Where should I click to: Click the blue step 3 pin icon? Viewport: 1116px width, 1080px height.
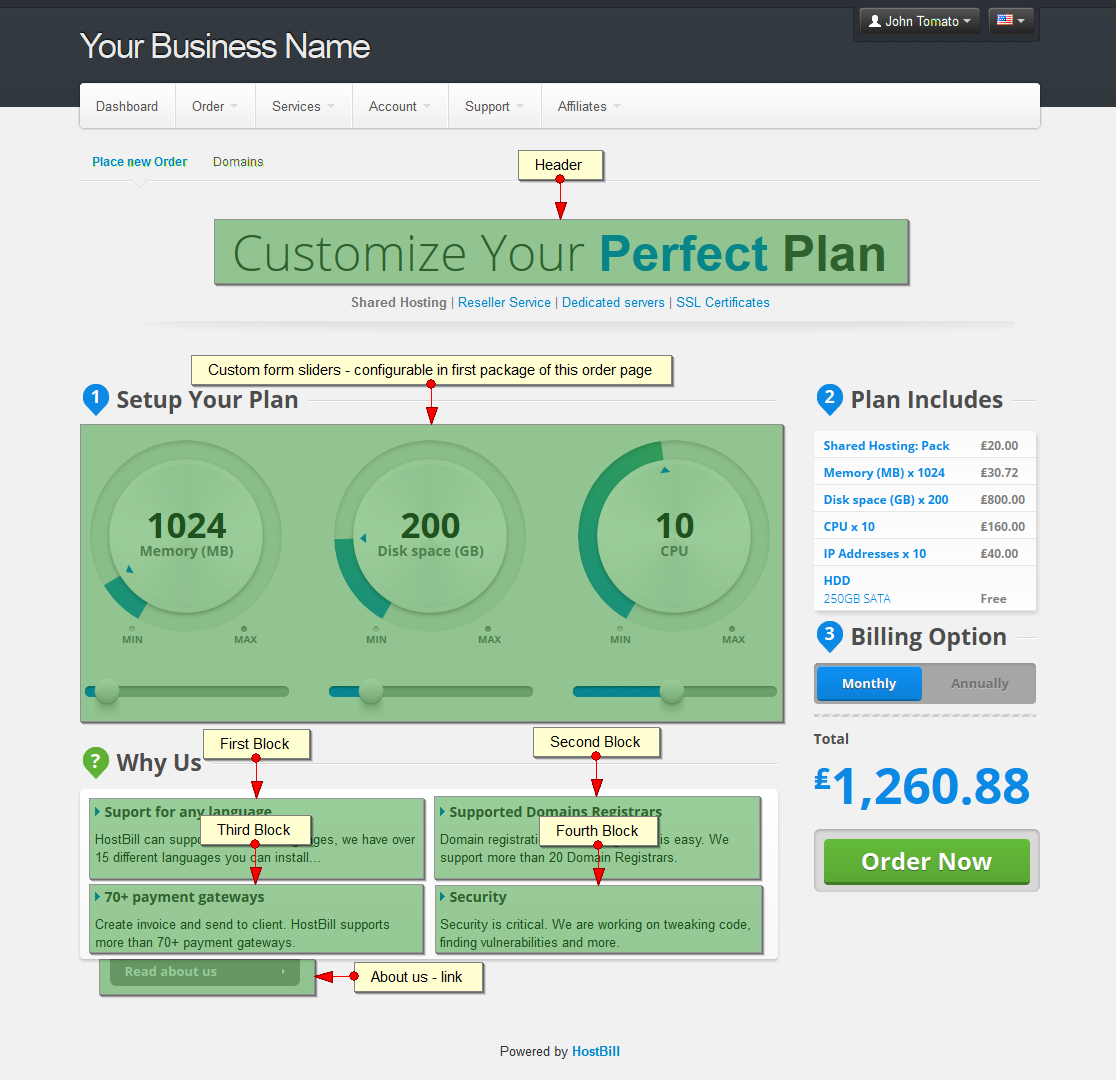[829, 636]
